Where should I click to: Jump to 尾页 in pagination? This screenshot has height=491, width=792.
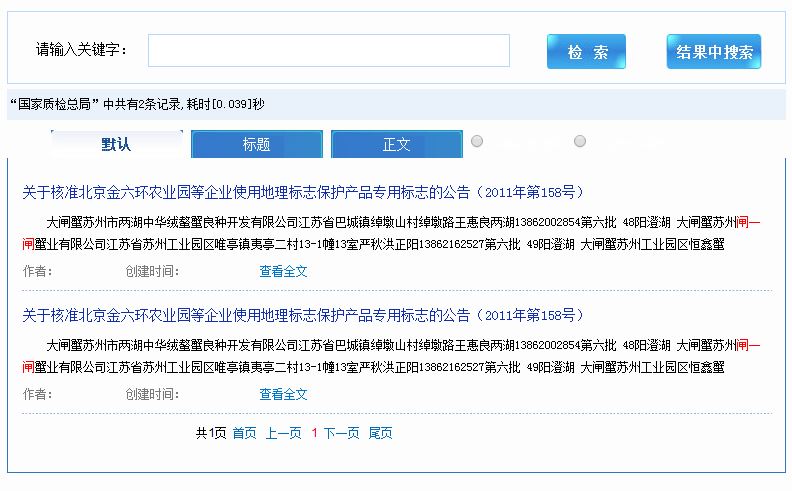pos(380,433)
